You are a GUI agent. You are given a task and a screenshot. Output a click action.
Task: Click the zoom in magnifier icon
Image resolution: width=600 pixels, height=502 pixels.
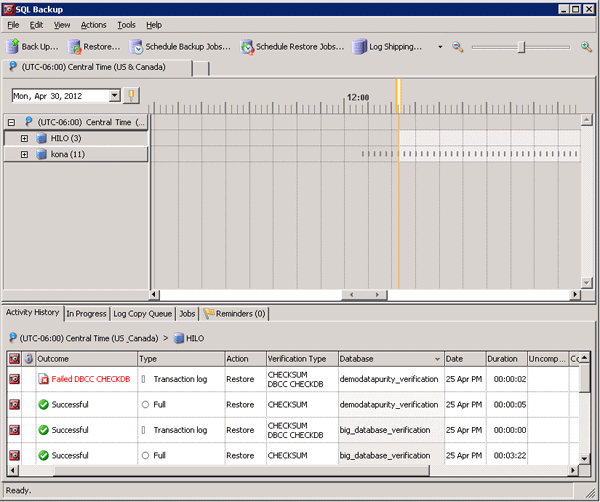coord(586,47)
